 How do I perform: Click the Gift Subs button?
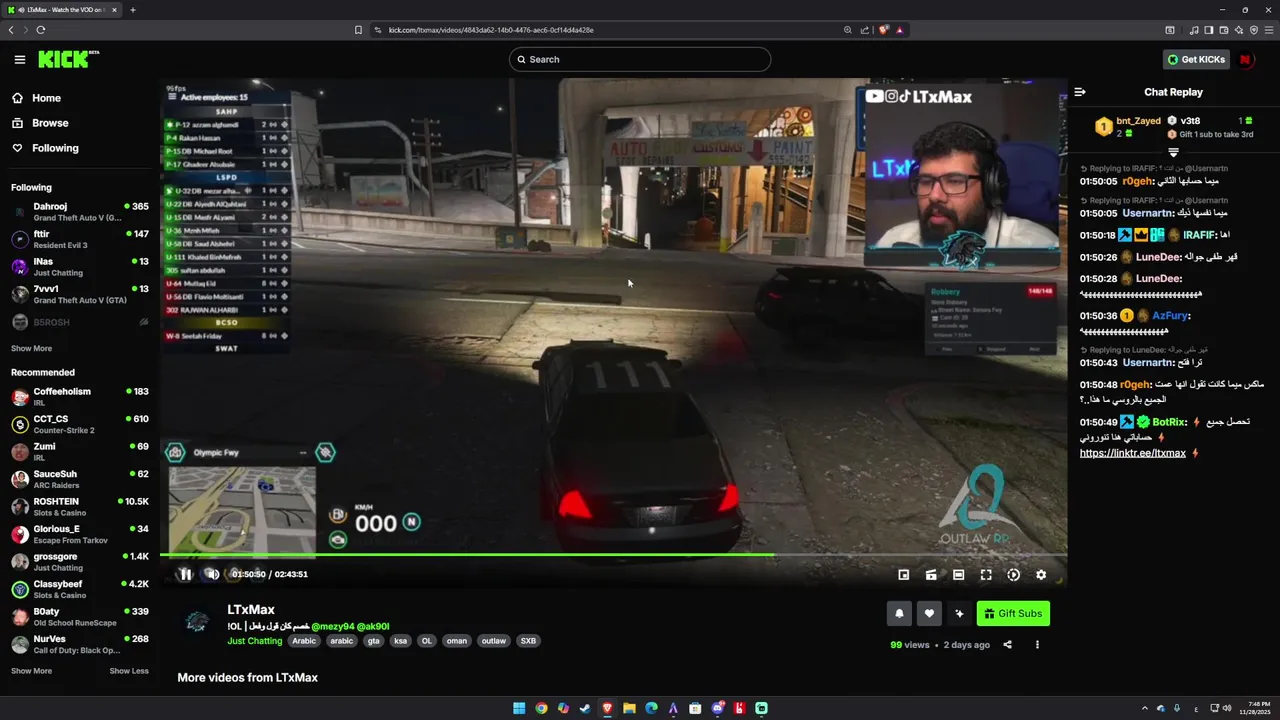tap(1013, 614)
